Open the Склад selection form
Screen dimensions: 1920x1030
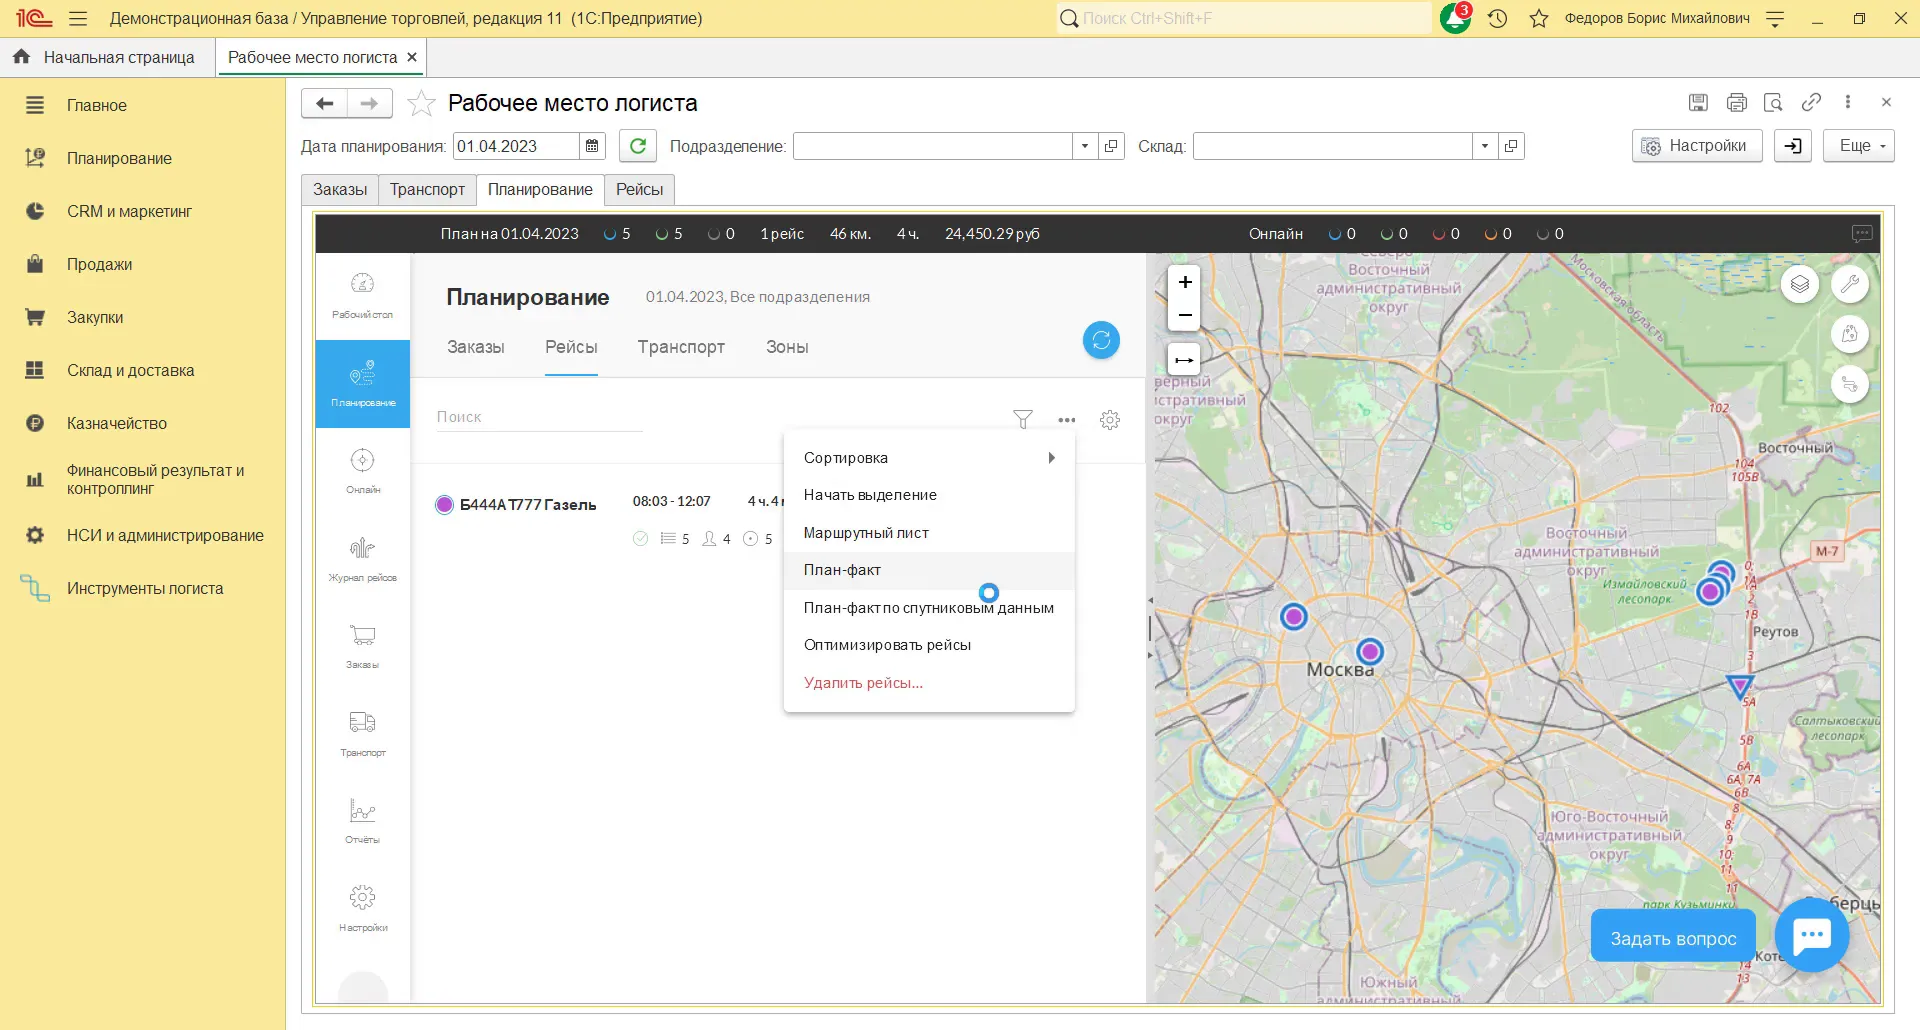click(x=1511, y=146)
